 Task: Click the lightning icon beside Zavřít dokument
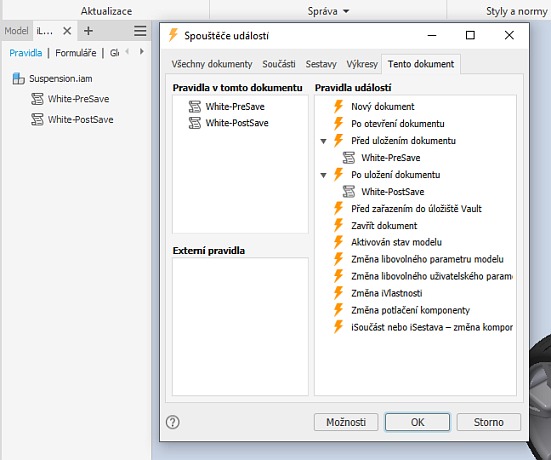click(x=338, y=225)
